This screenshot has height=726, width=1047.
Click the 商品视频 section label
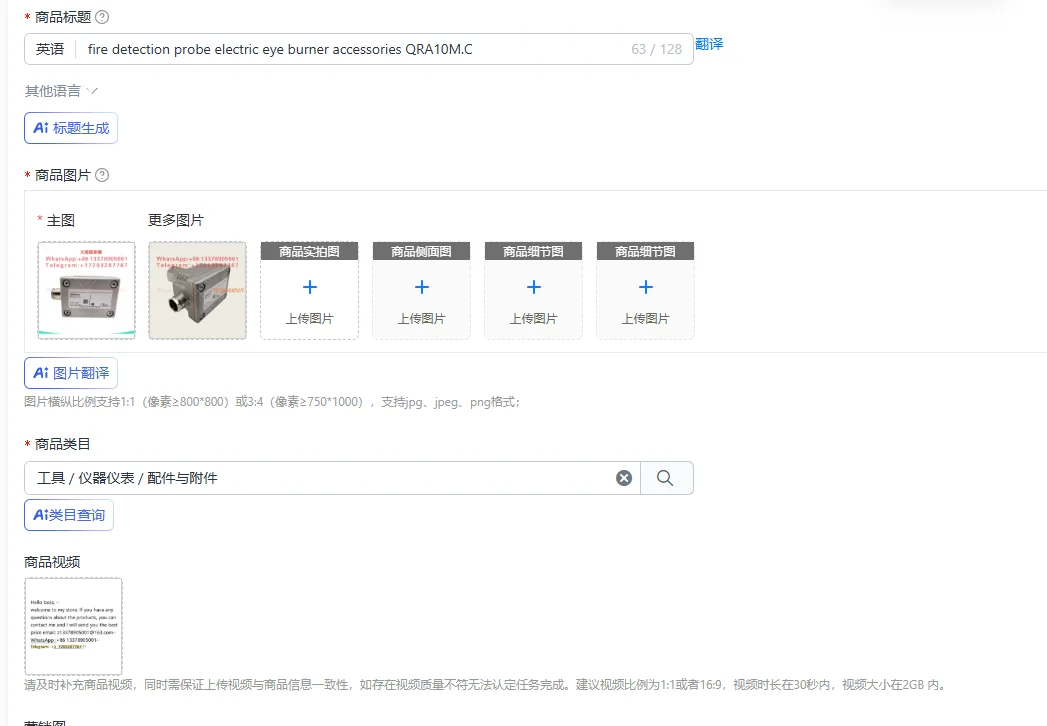pyautogui.click(x=52, y=562)
